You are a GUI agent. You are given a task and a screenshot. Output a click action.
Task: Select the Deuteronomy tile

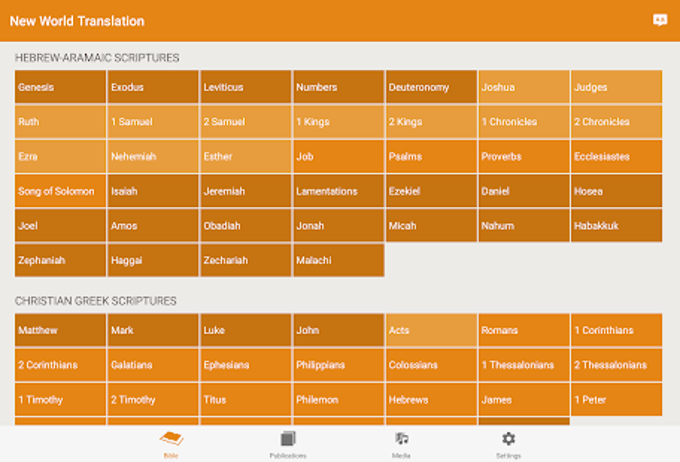point(431,87)
